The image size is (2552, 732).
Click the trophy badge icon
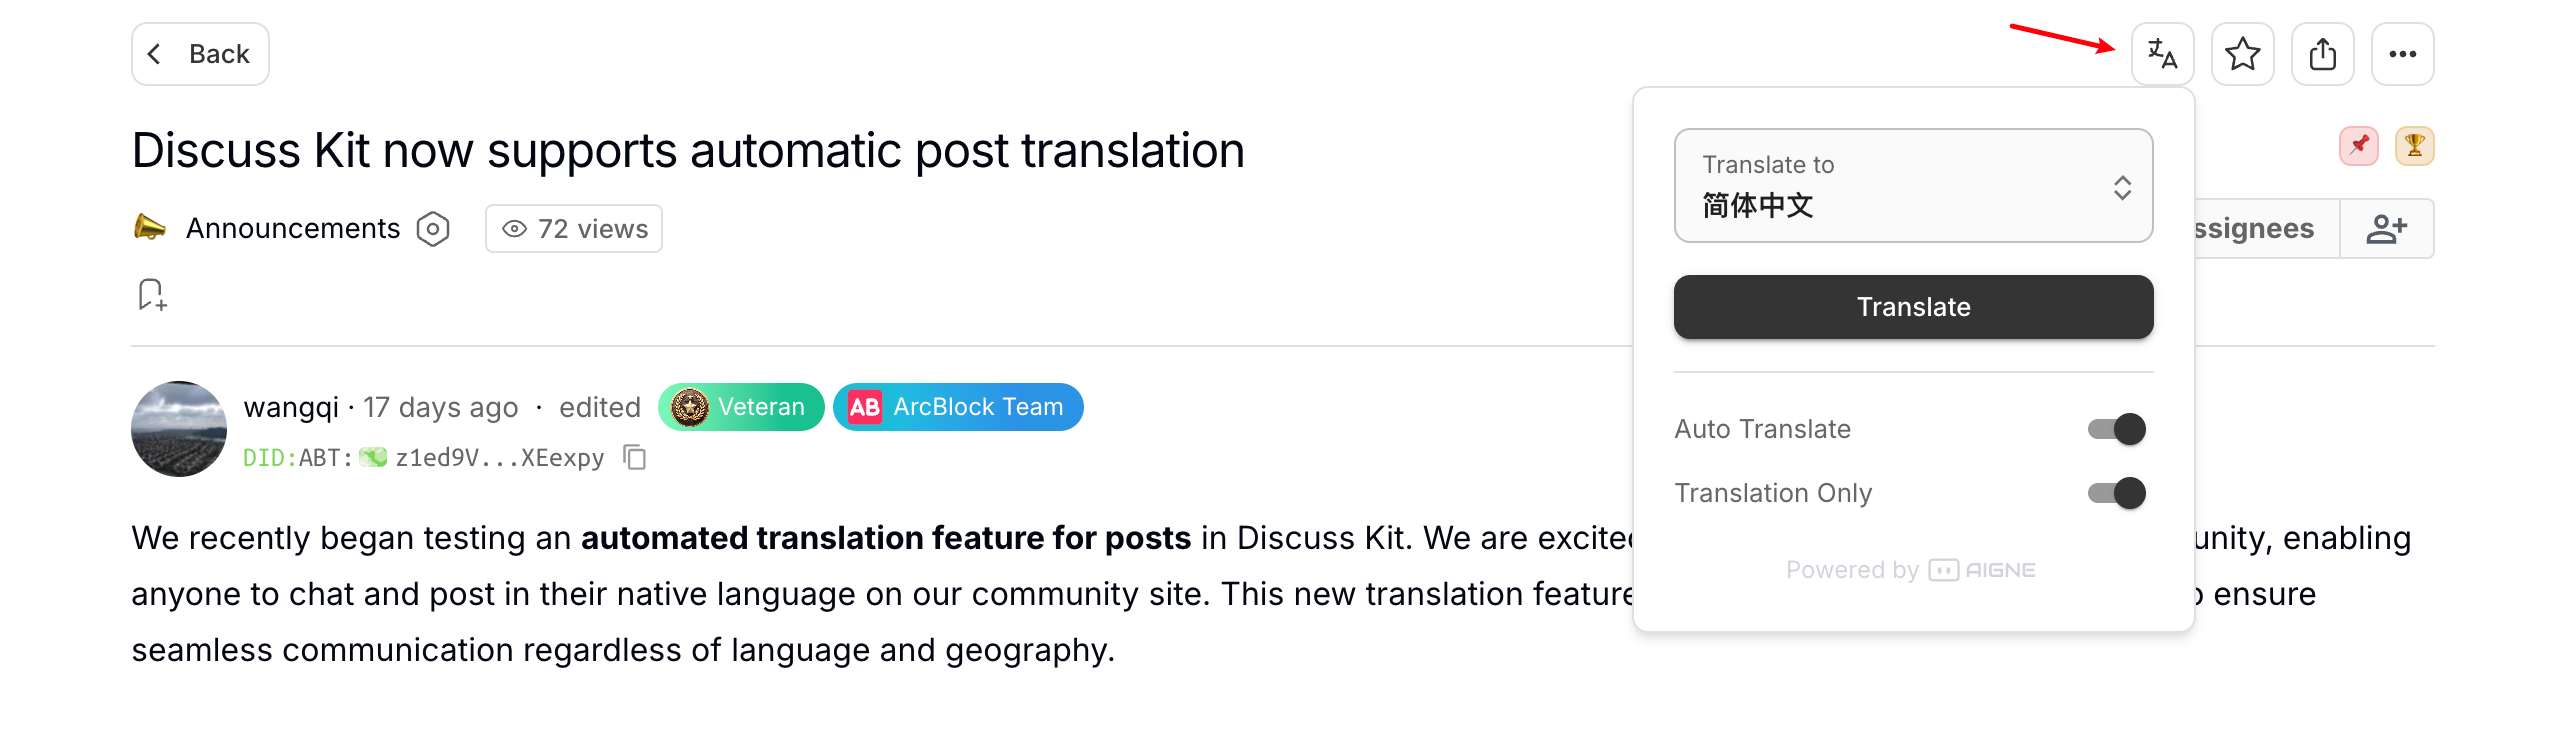[2414, 146]
